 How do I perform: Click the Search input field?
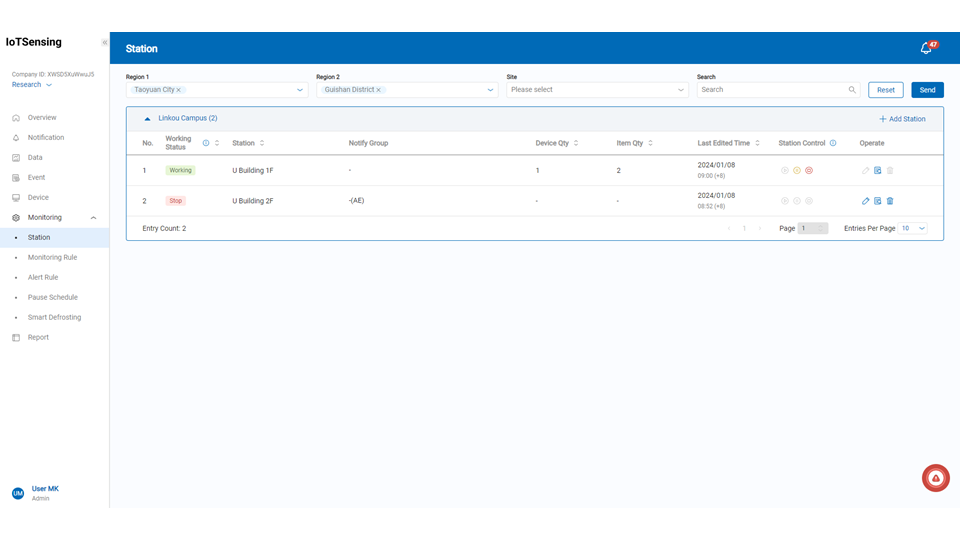coord(772,90)
